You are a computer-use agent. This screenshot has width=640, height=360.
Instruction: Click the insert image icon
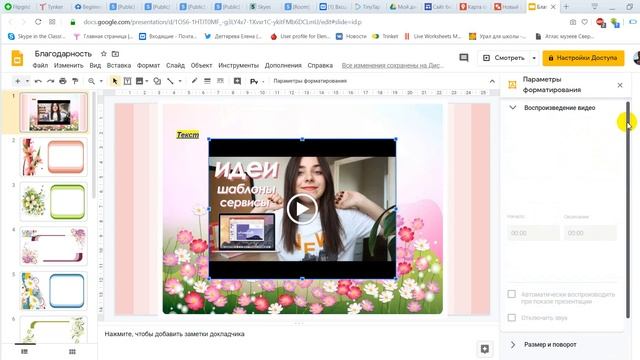coord(139,81)
